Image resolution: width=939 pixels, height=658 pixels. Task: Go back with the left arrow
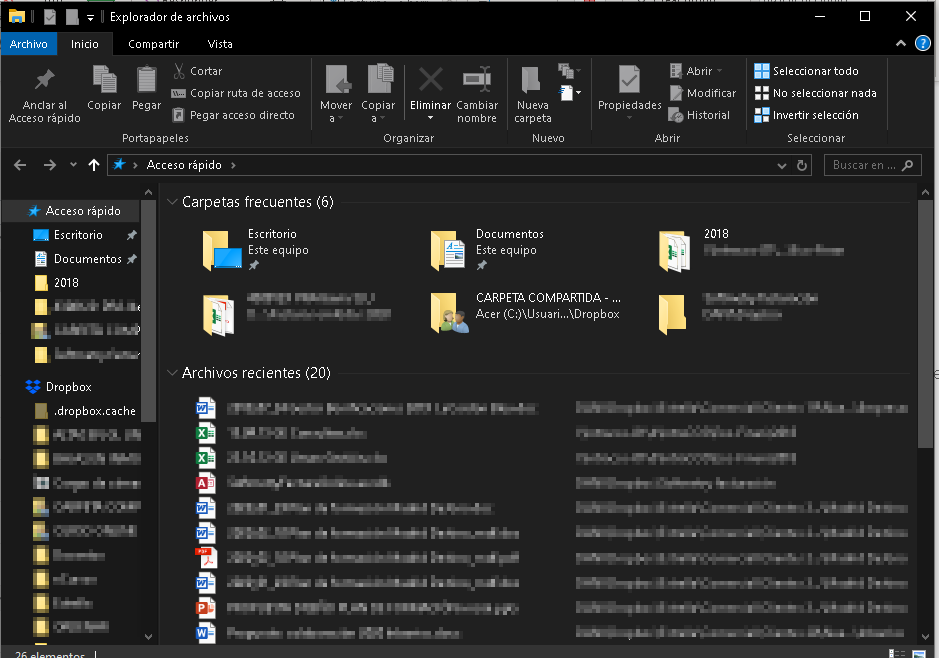coord(20,165)
